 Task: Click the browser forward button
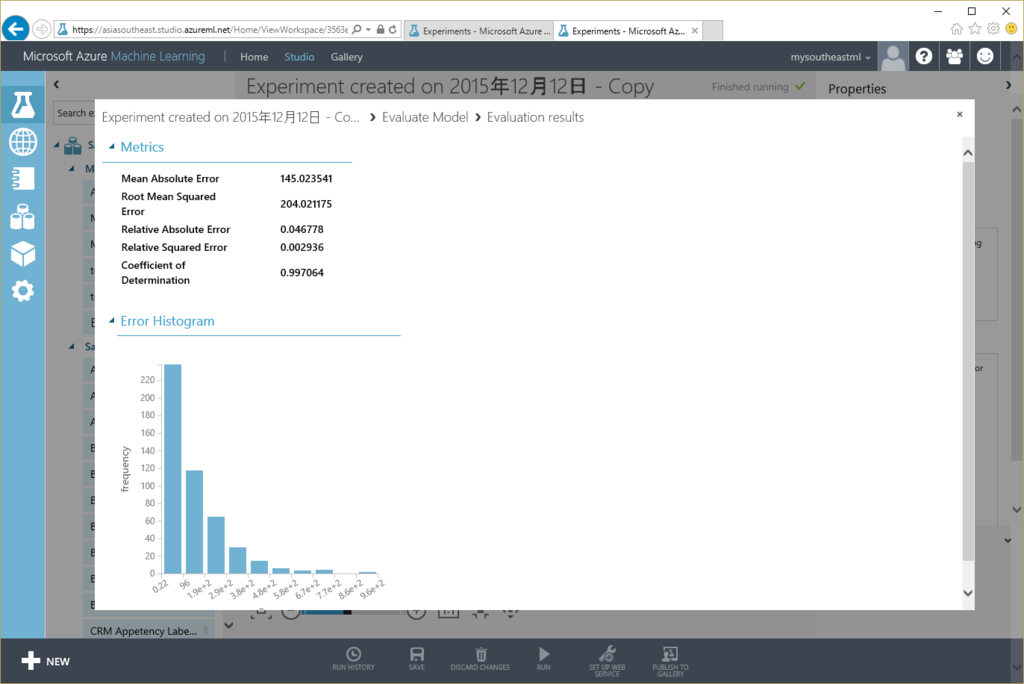click(x=41, y=29)
